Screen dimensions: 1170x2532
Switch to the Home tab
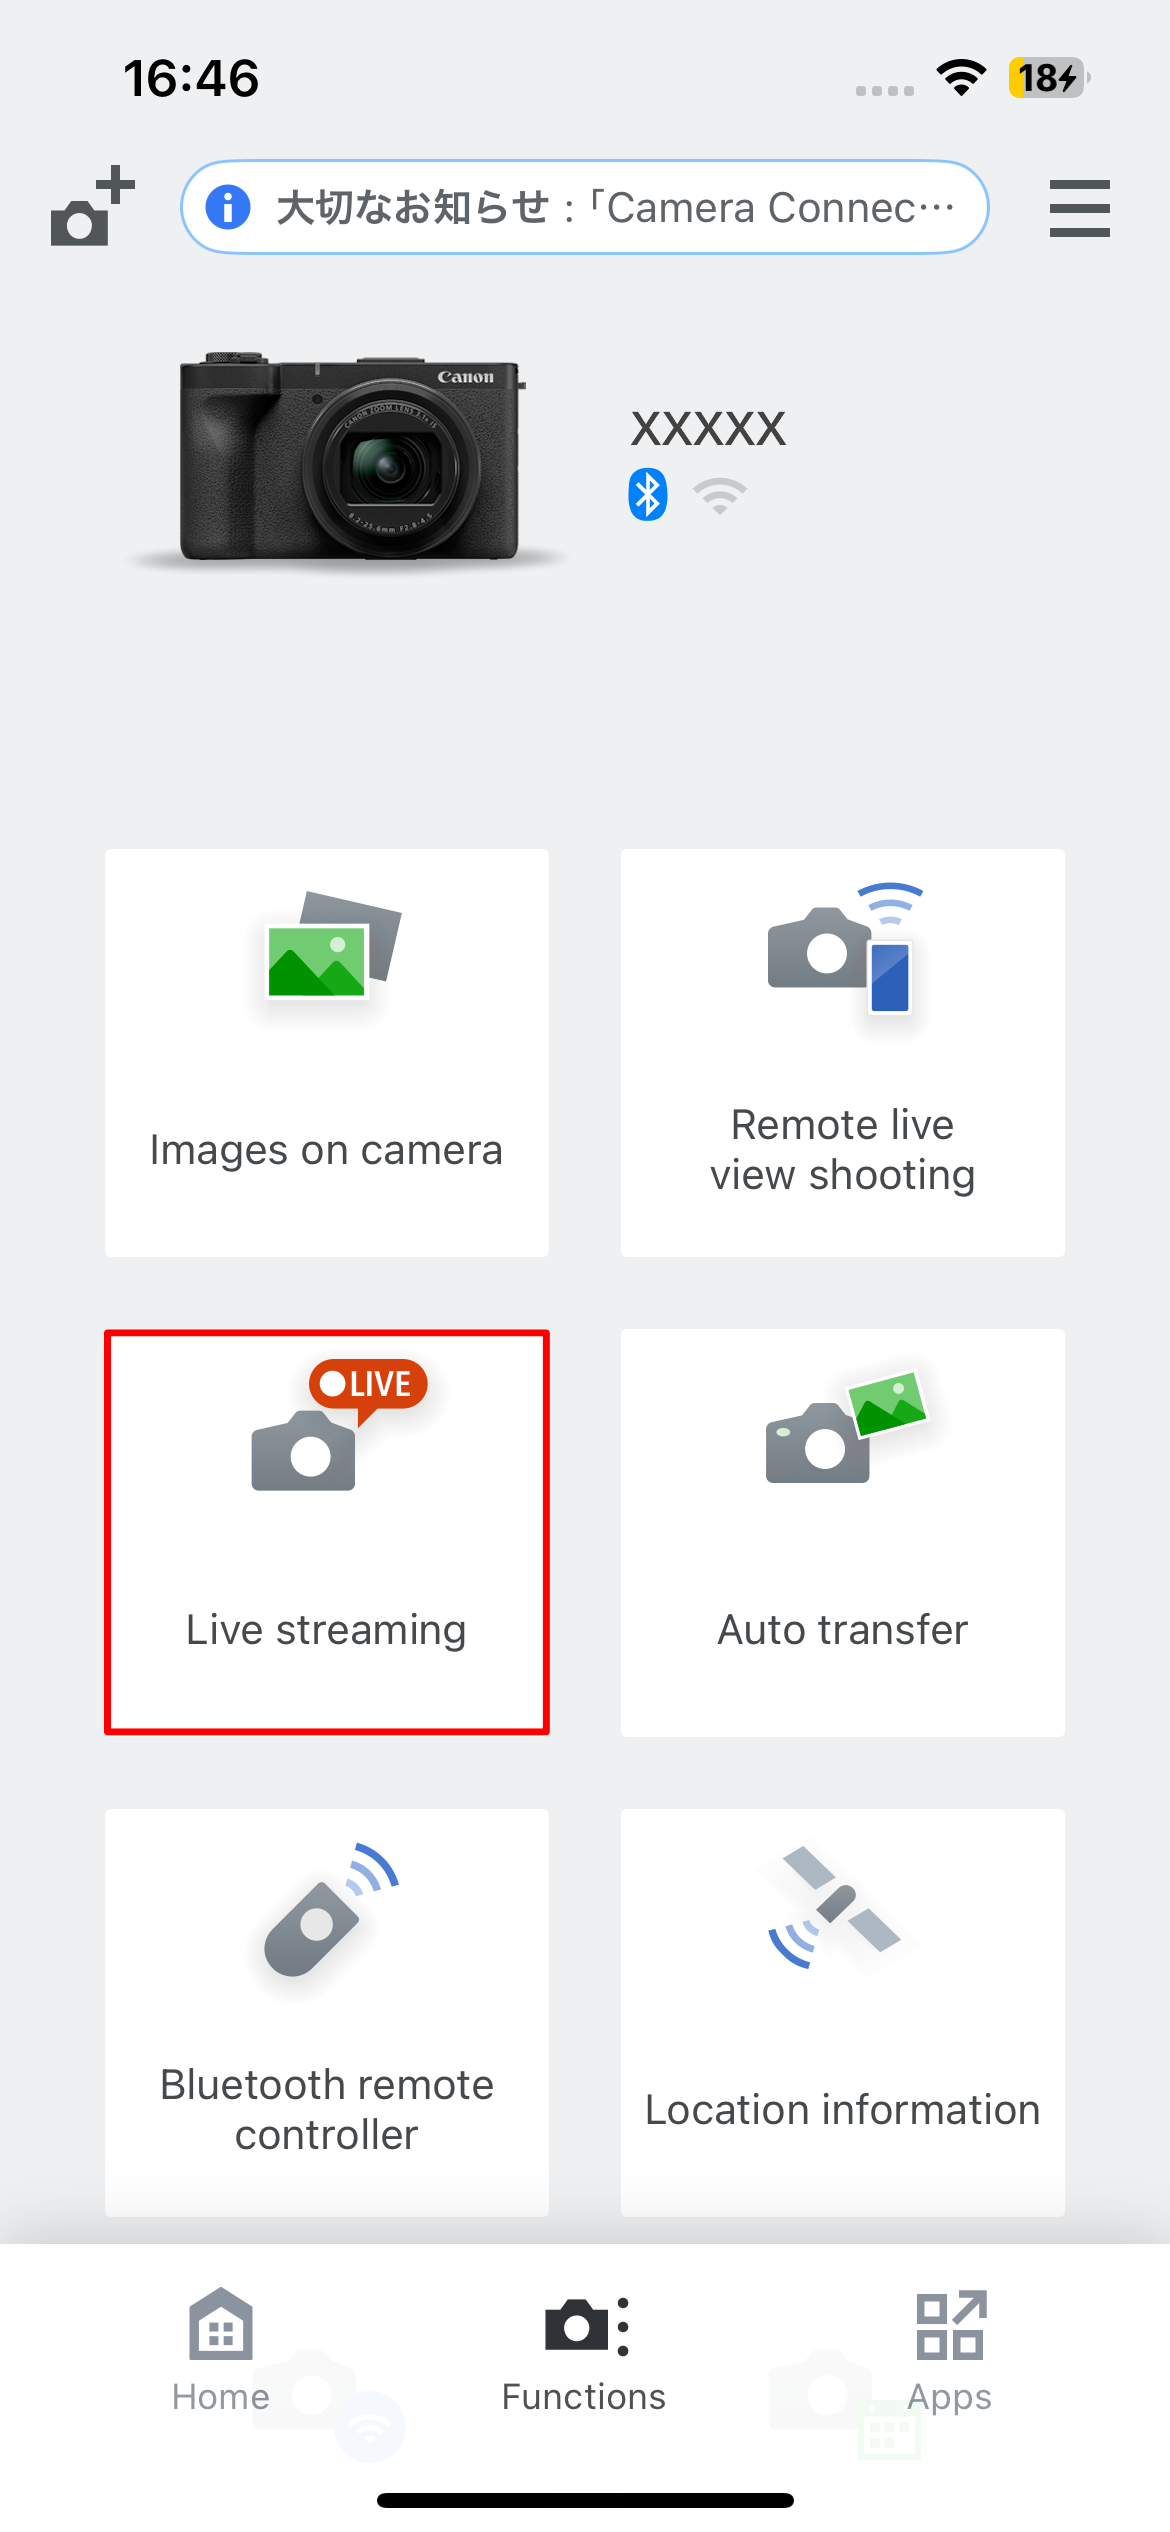pyautogui.click(x=221, y=2350)
